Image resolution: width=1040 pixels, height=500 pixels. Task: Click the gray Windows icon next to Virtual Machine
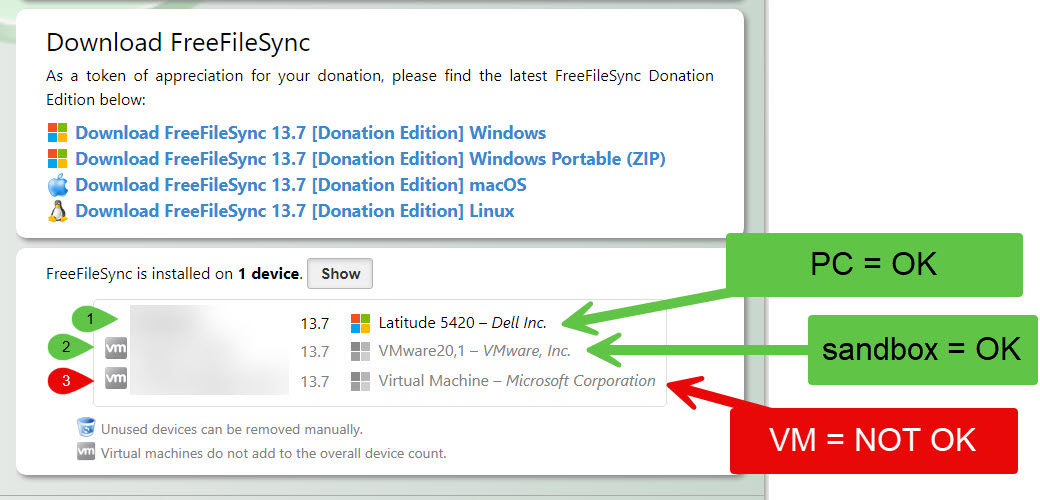360,381
